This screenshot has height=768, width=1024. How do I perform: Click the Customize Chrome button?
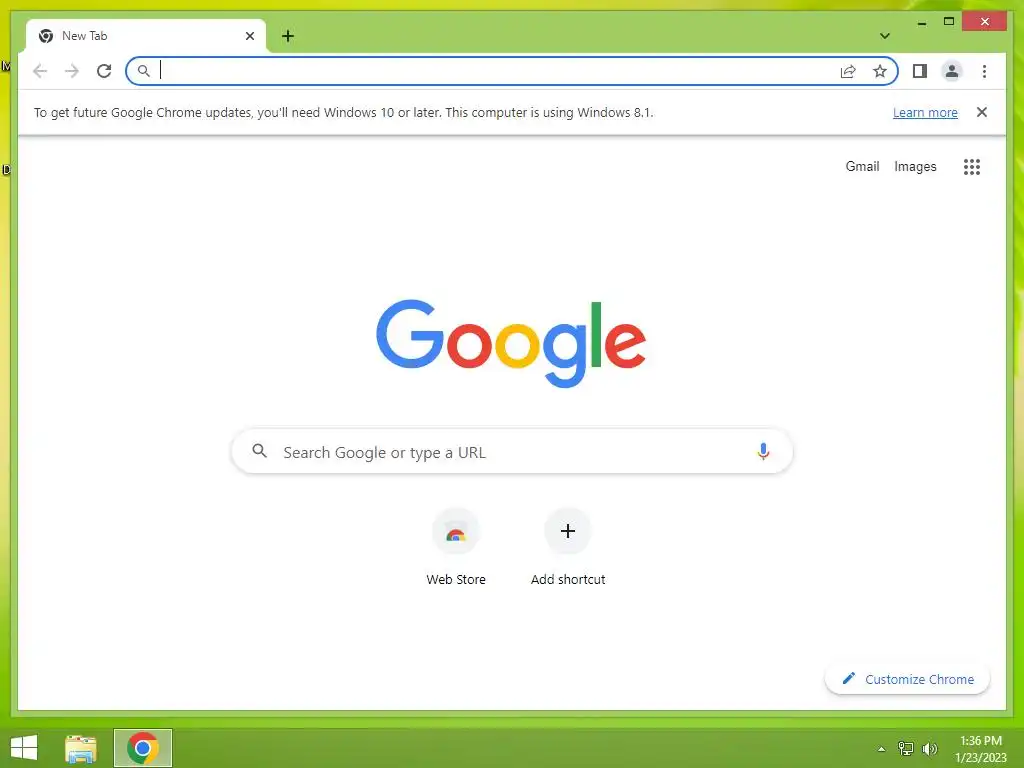pyautogui.click(x=907, y=679)
